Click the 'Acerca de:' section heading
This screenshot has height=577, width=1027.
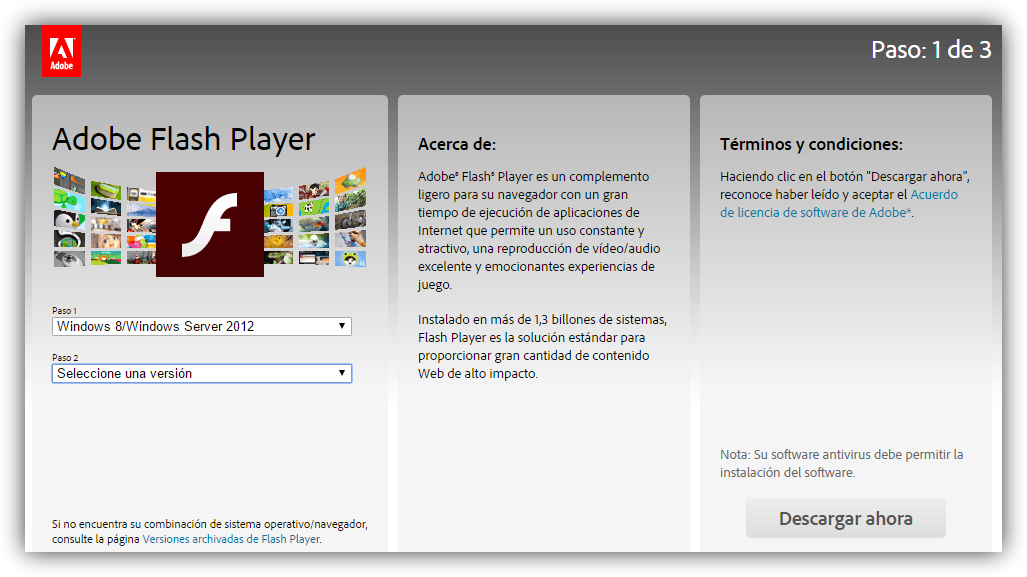coord(451,139)
